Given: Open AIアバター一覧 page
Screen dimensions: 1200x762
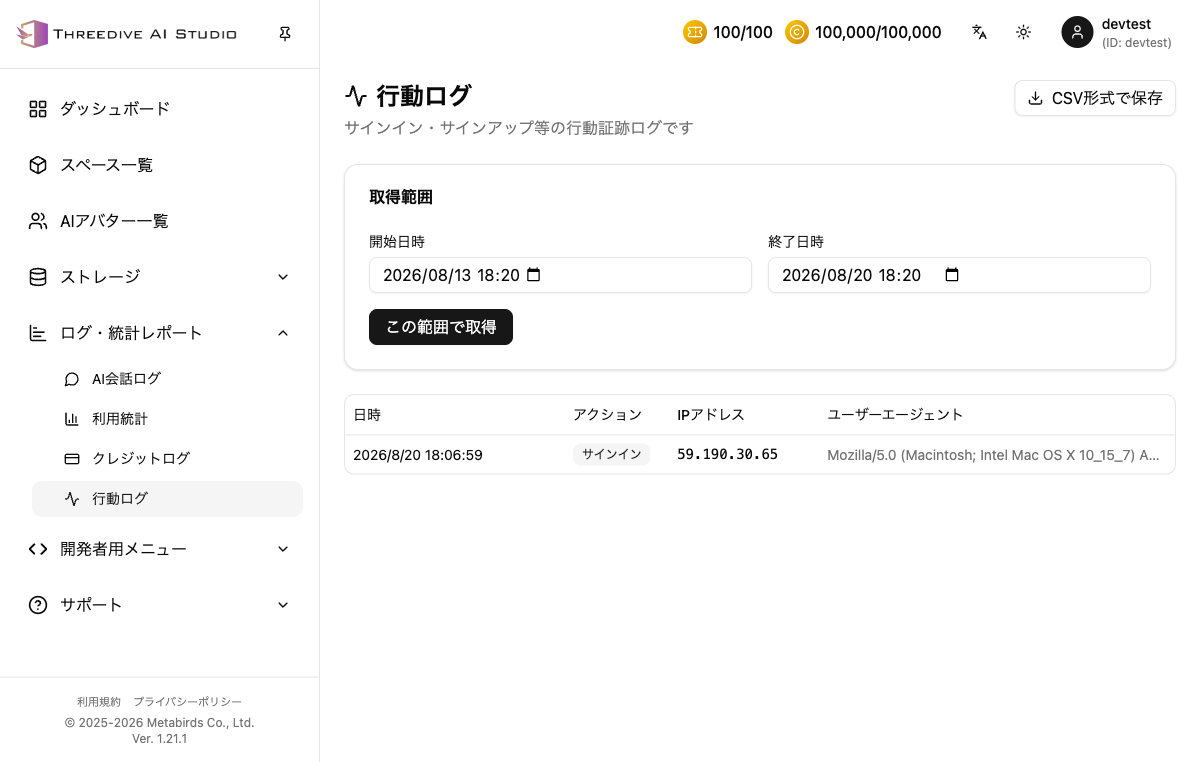Looking at the screenshot, I should tap(160, 221).
